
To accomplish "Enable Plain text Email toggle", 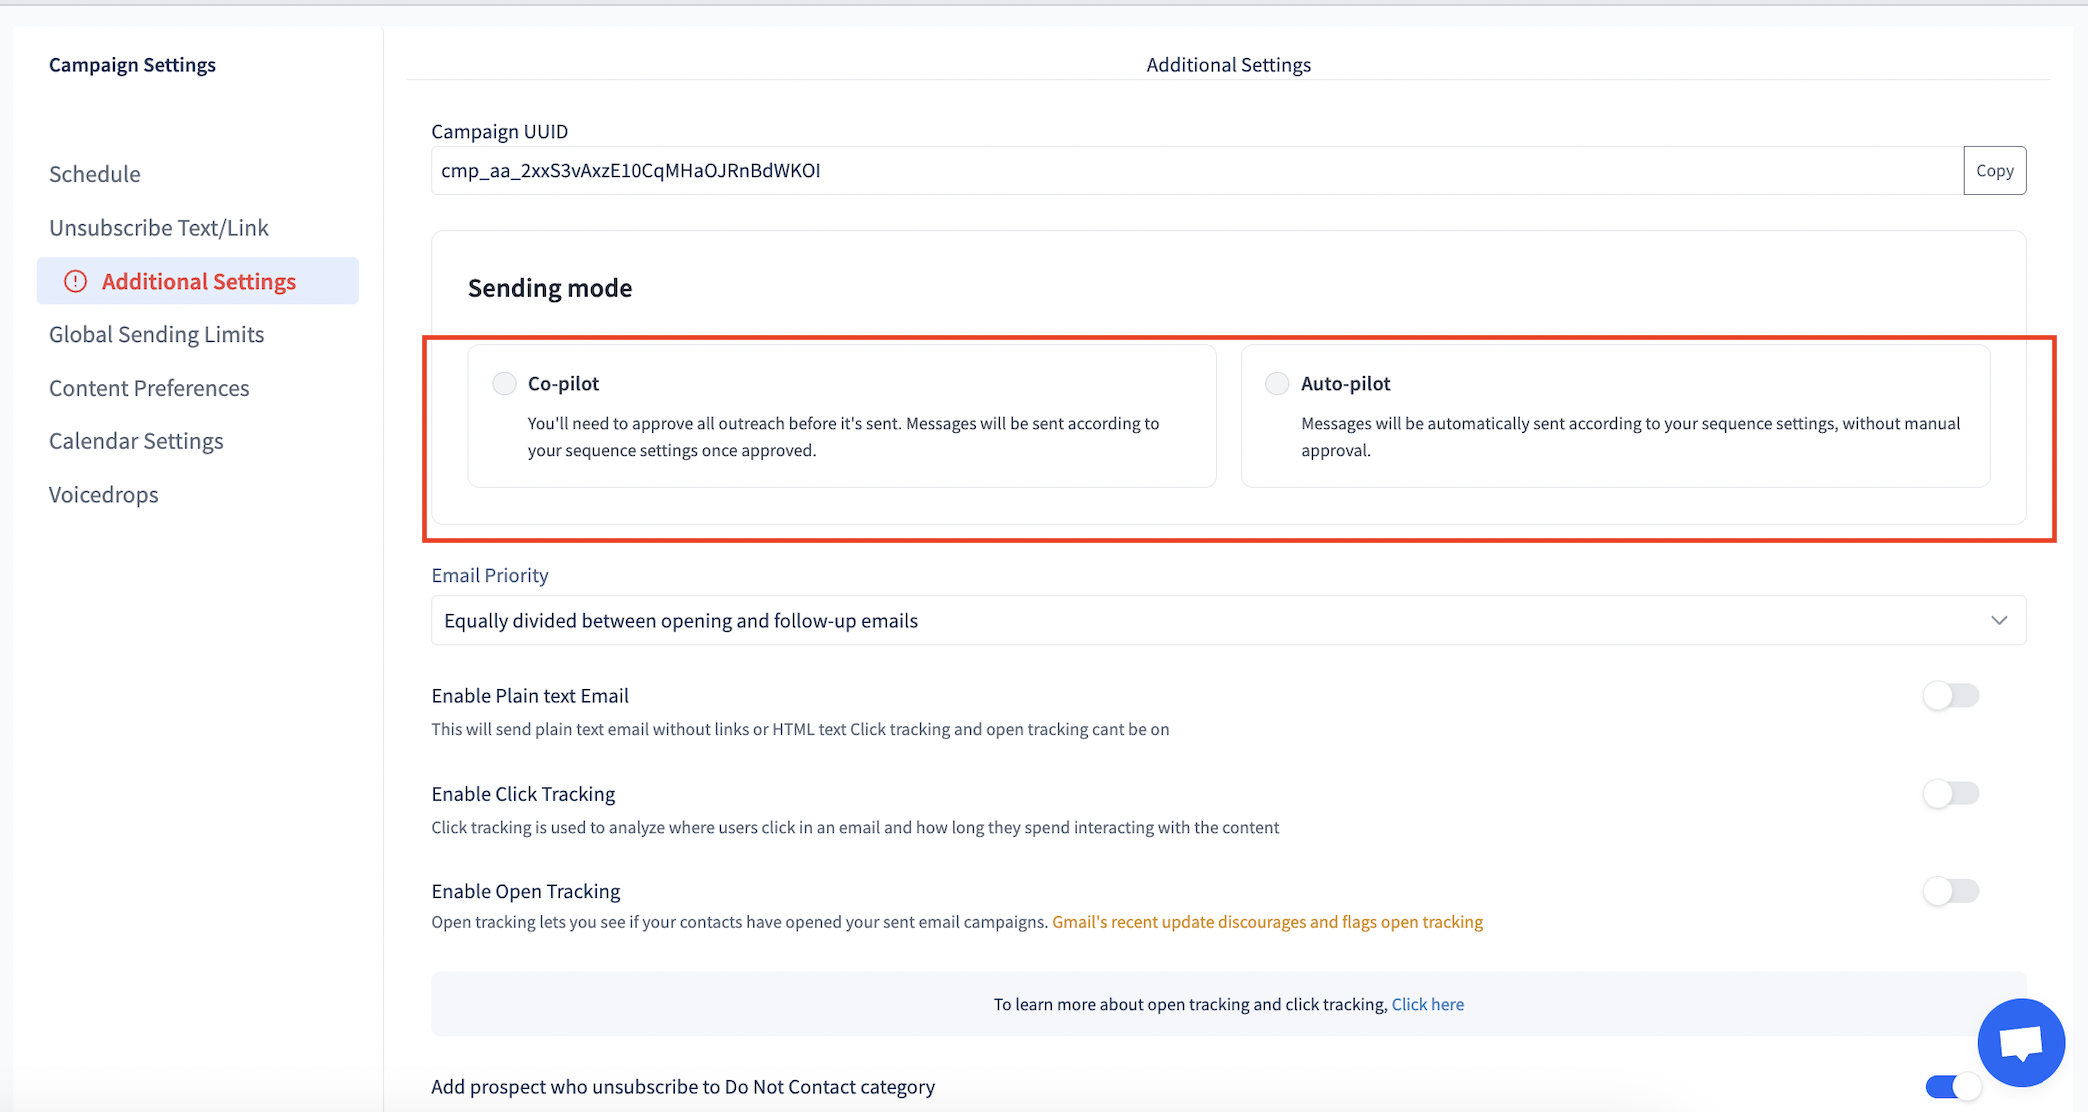I will [x=1950, y=696].
